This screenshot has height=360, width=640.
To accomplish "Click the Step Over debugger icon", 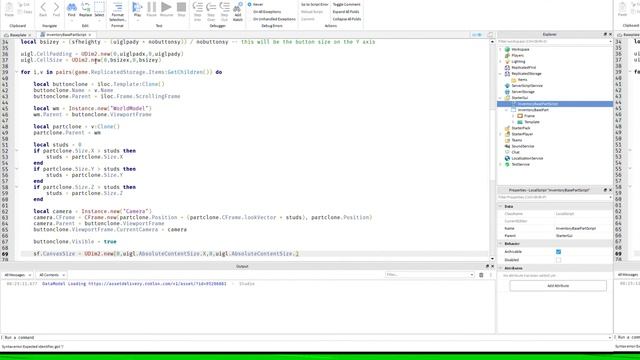I will pos(211,7).
